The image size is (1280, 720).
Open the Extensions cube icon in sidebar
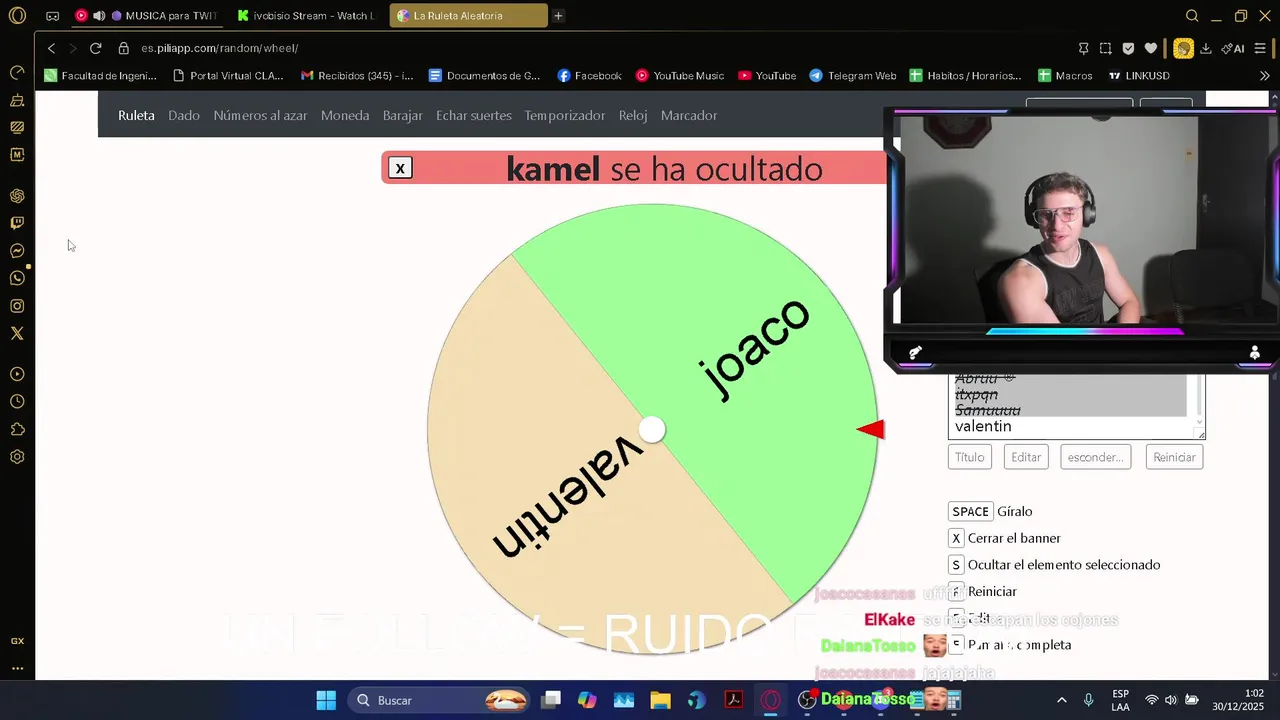[x=17, y=429]
